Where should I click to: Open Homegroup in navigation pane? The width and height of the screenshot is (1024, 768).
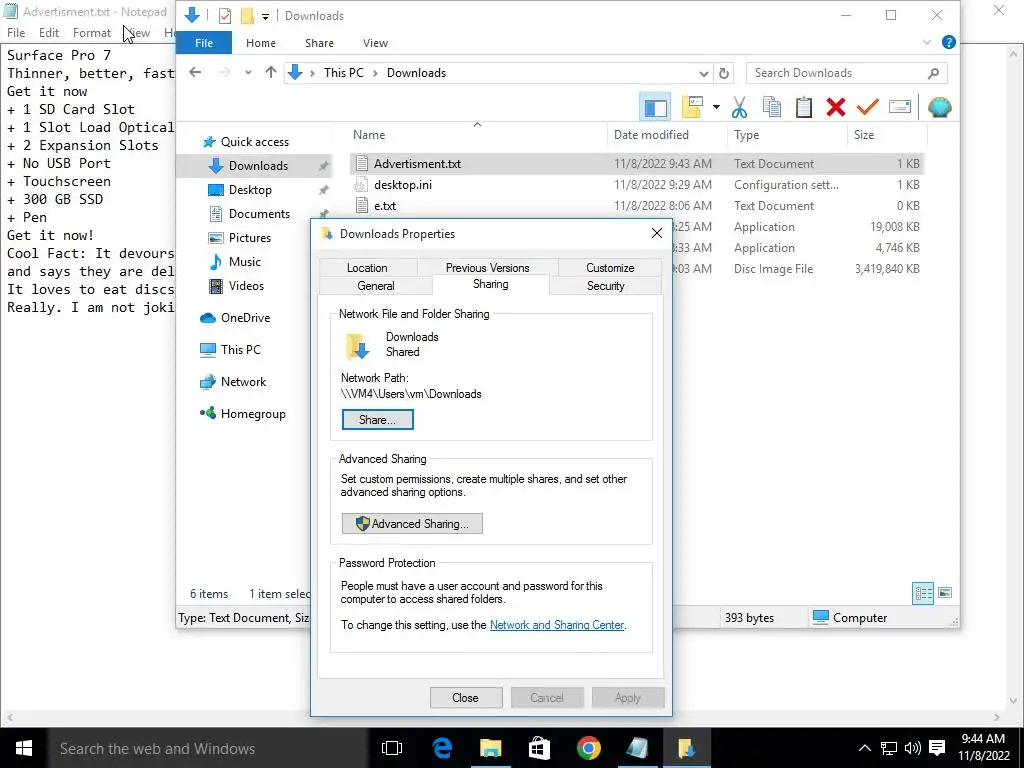(253, 413)
